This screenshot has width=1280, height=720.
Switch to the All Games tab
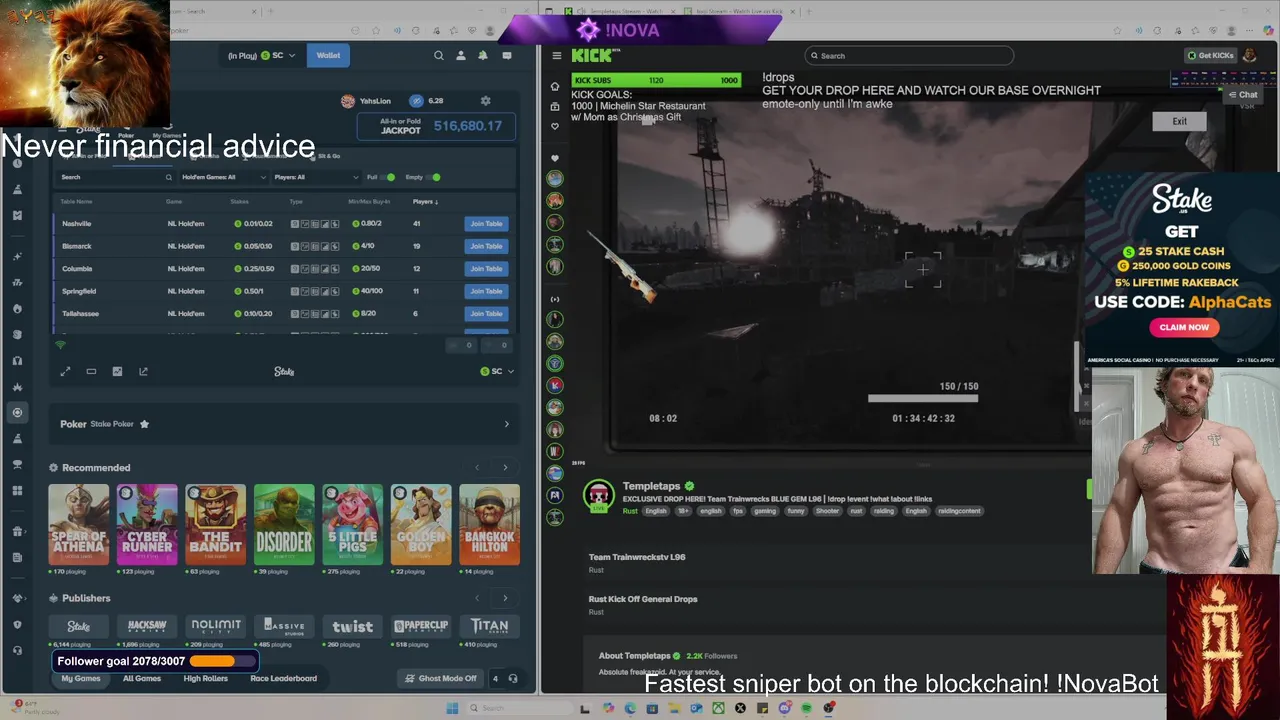[142, 678]
